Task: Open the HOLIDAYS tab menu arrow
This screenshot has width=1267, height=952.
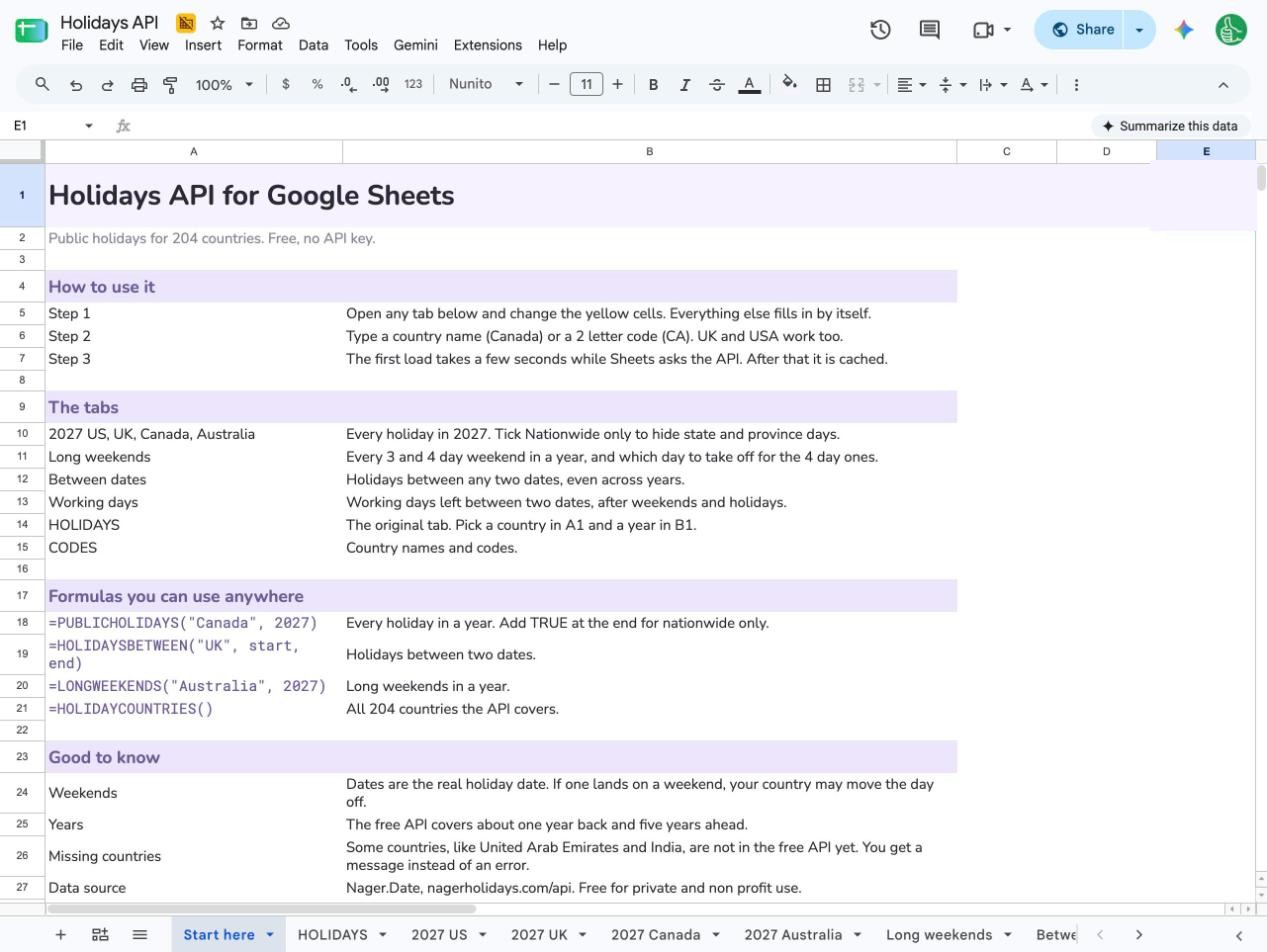Action: pos(382,934)
